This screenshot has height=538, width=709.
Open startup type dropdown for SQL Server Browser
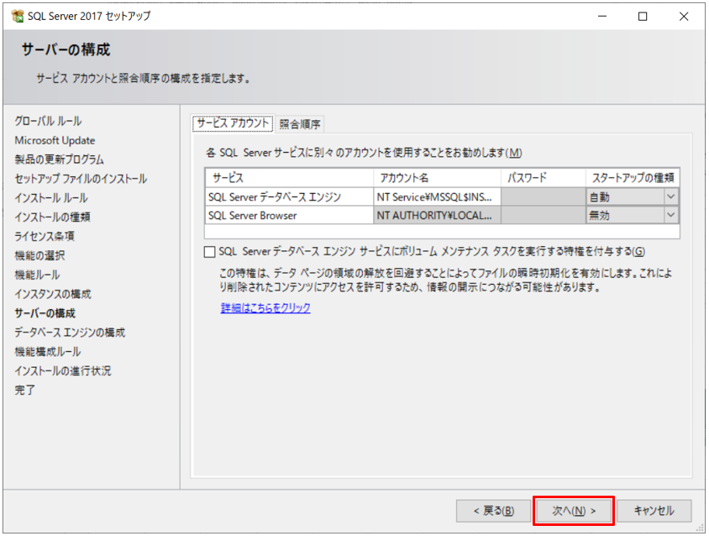671,215
